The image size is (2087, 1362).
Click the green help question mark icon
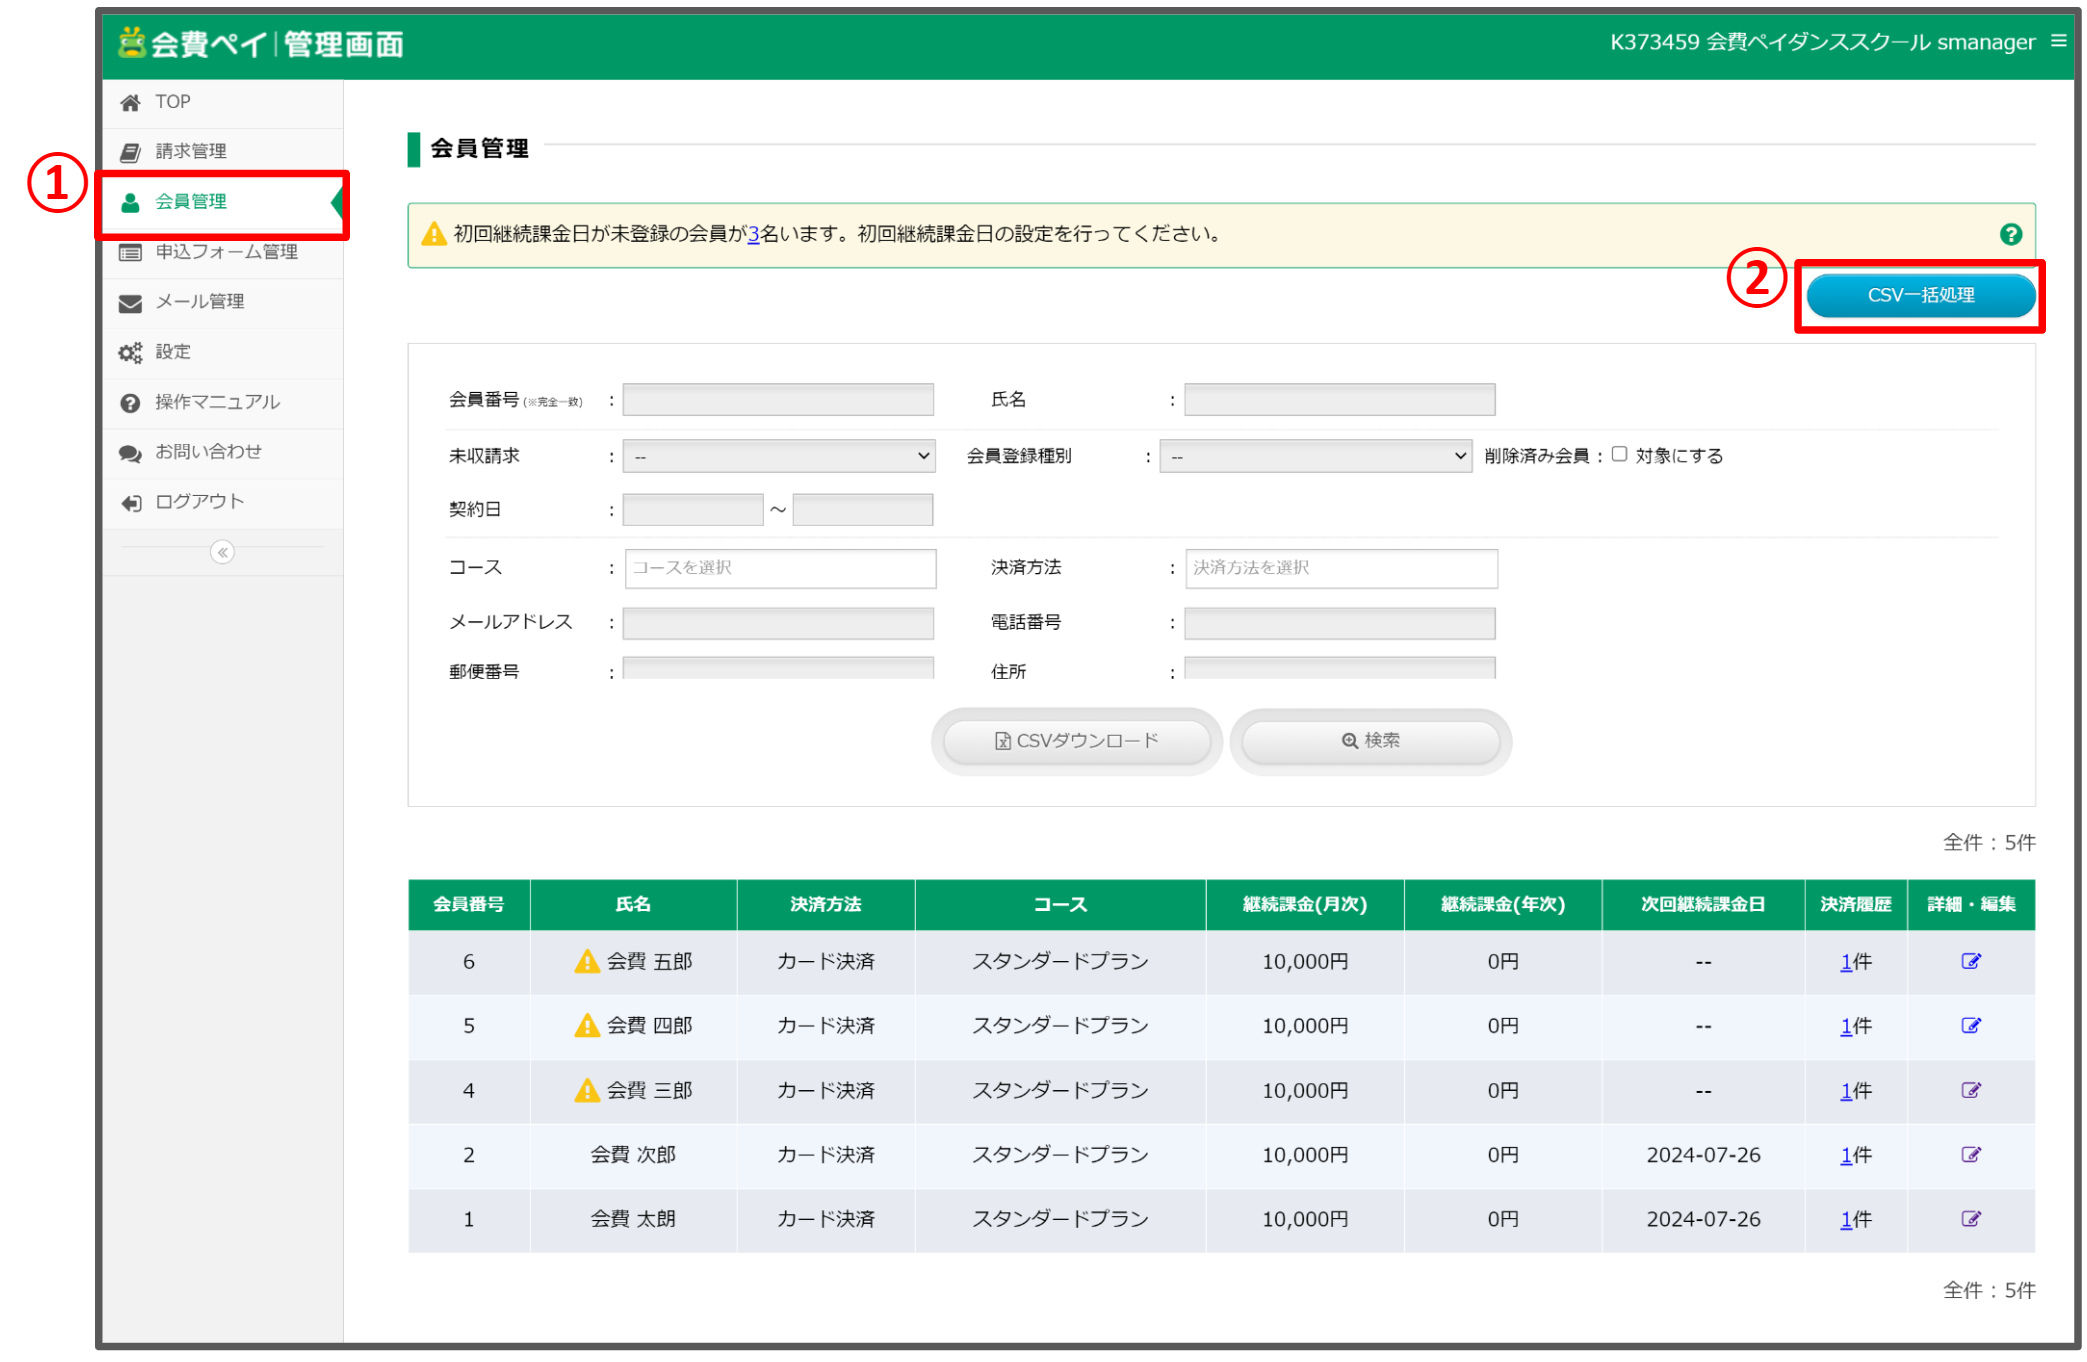[2010, 234]
